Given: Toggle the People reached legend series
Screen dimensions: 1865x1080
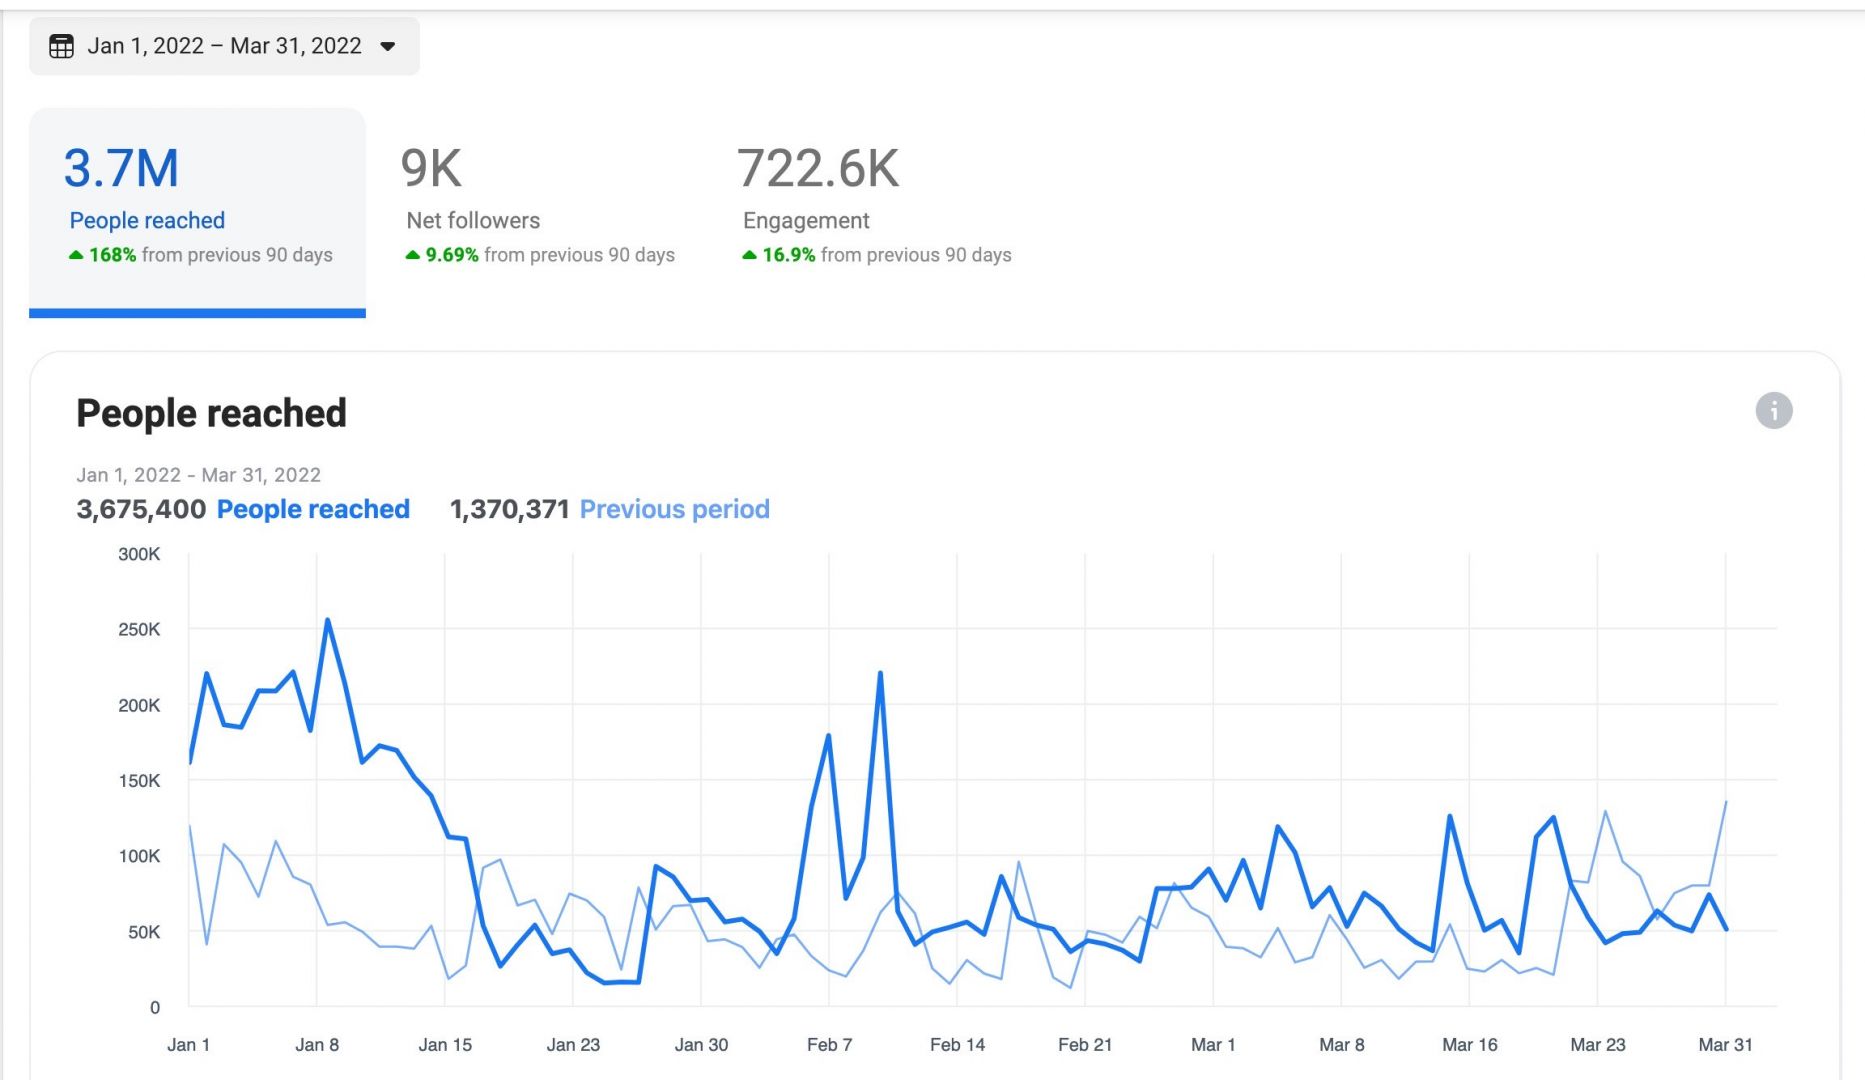Looking at the screenshot, I should click(313, 509).
